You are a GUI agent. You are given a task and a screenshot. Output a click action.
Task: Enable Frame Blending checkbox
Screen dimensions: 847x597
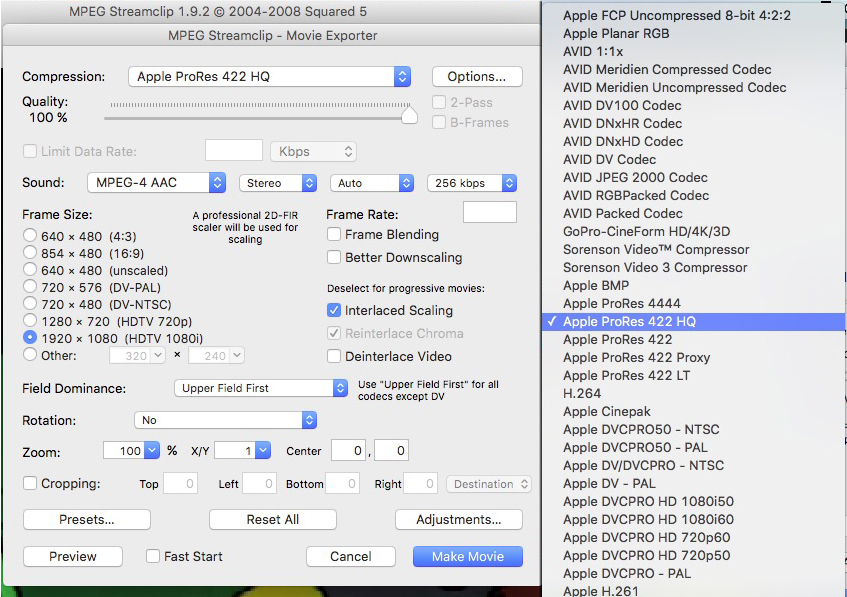pos(334,234)
